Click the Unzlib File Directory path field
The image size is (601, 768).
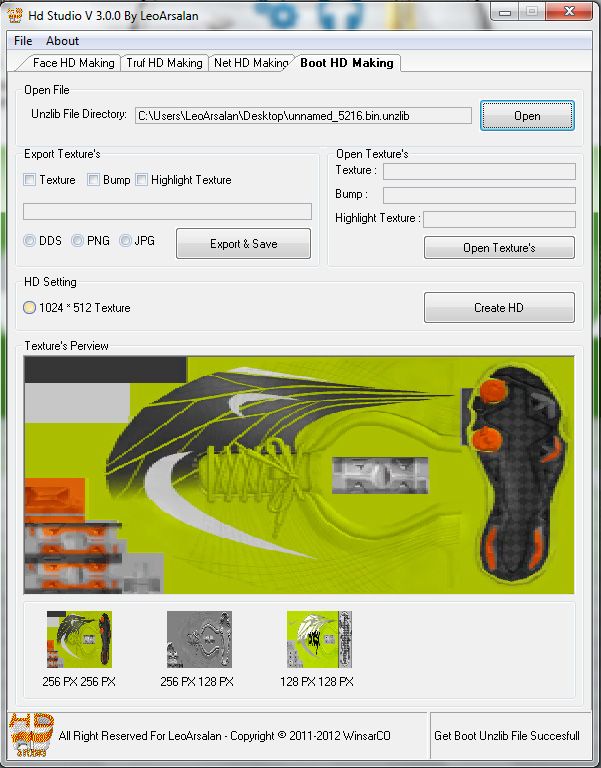[x=303, y=116]
